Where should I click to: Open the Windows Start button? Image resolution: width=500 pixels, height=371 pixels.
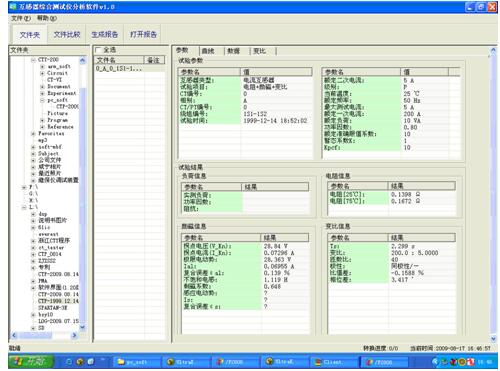31,362
